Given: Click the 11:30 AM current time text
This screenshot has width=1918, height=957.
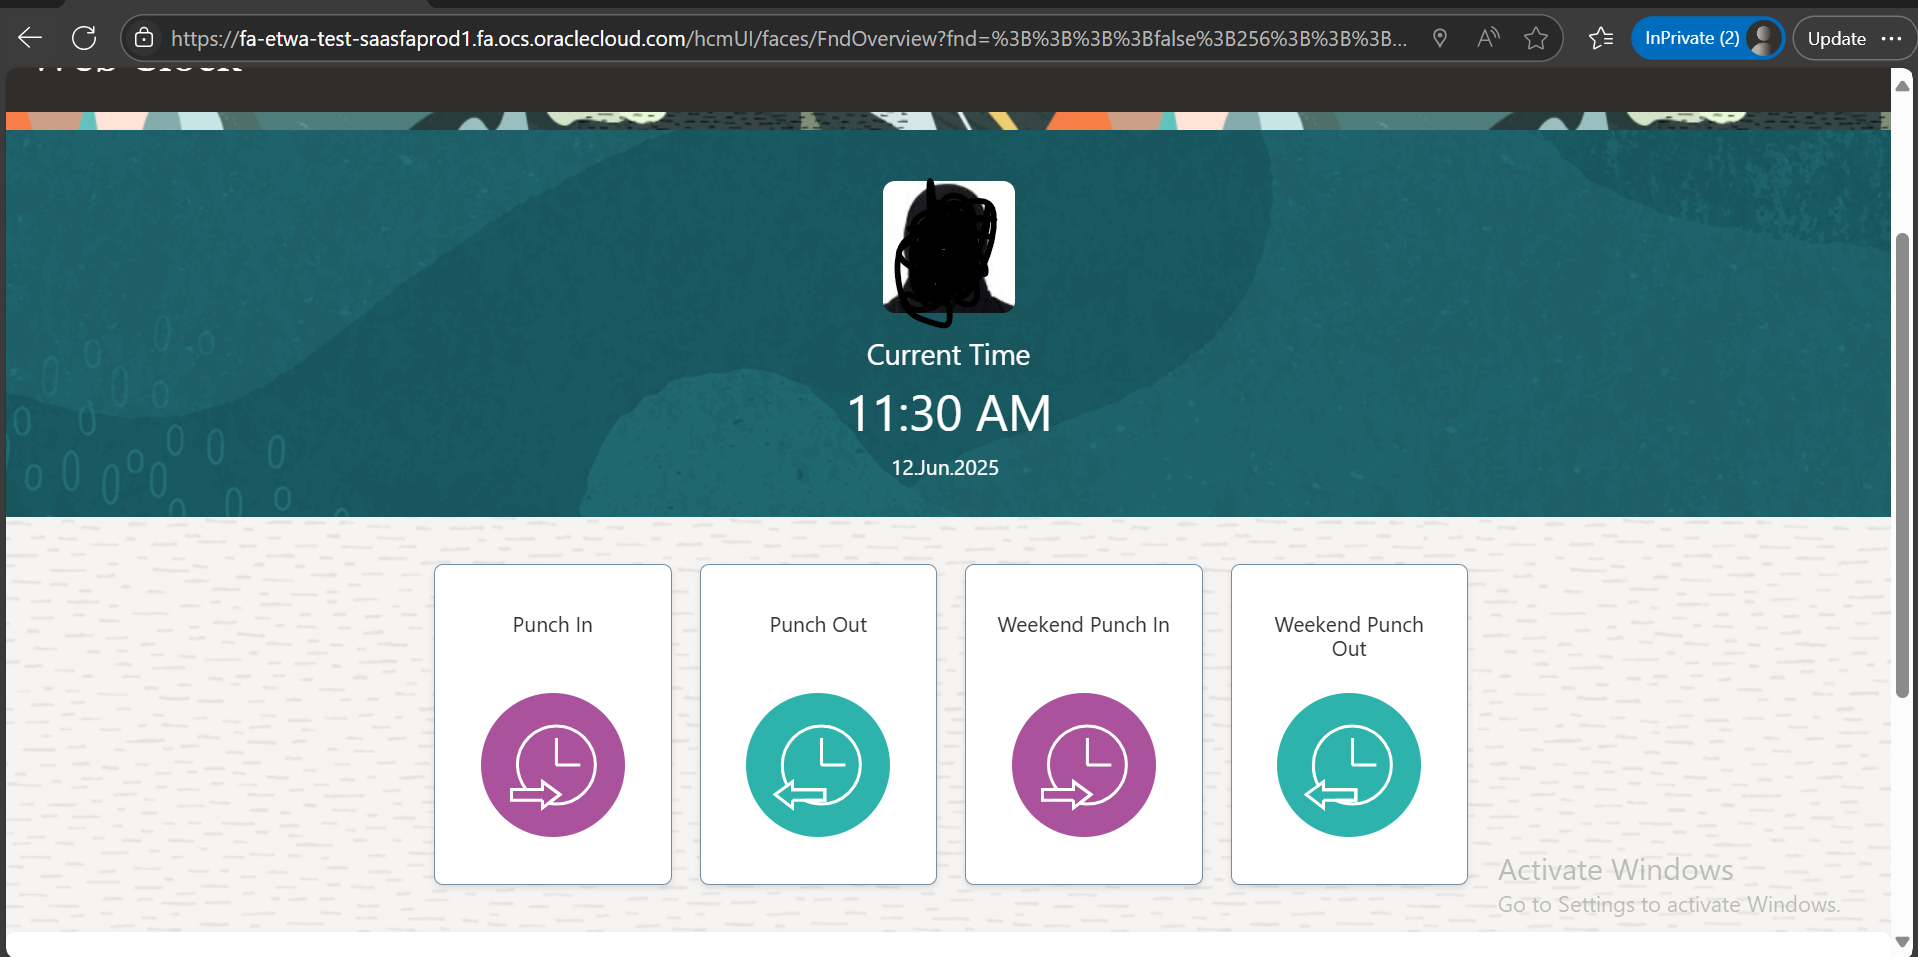Looking at the screenshot, I should 948,413.
